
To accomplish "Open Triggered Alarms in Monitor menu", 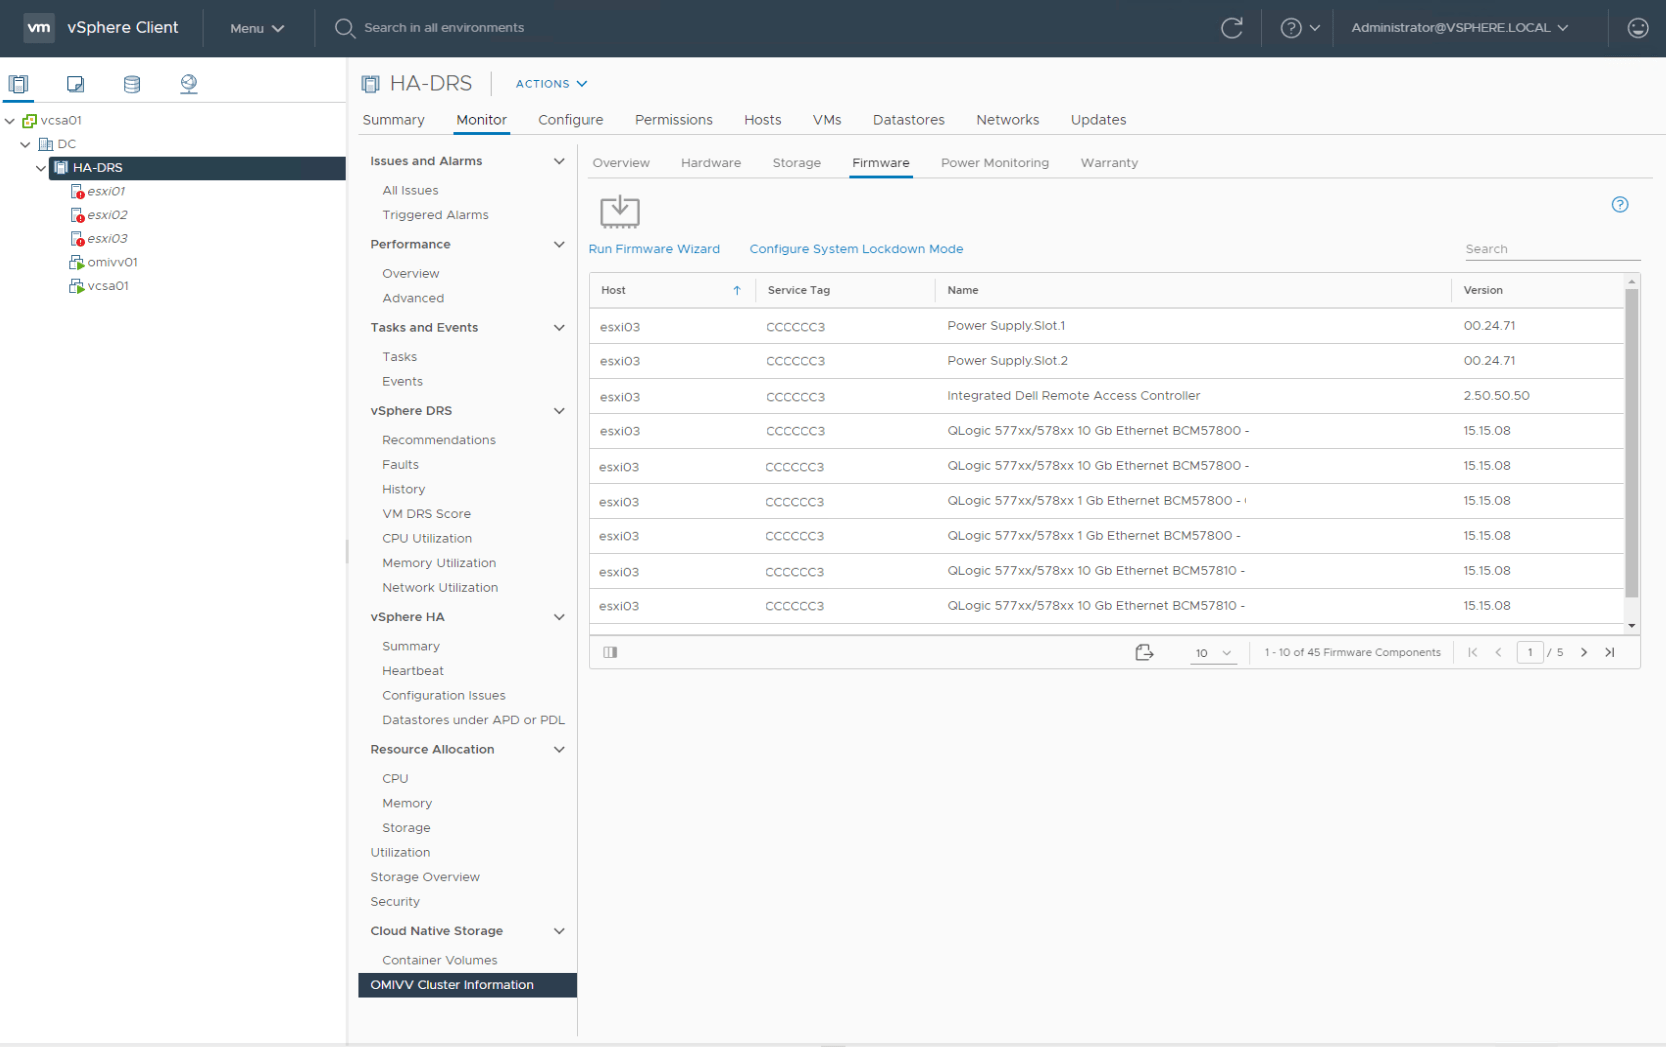I will point(435,215).
